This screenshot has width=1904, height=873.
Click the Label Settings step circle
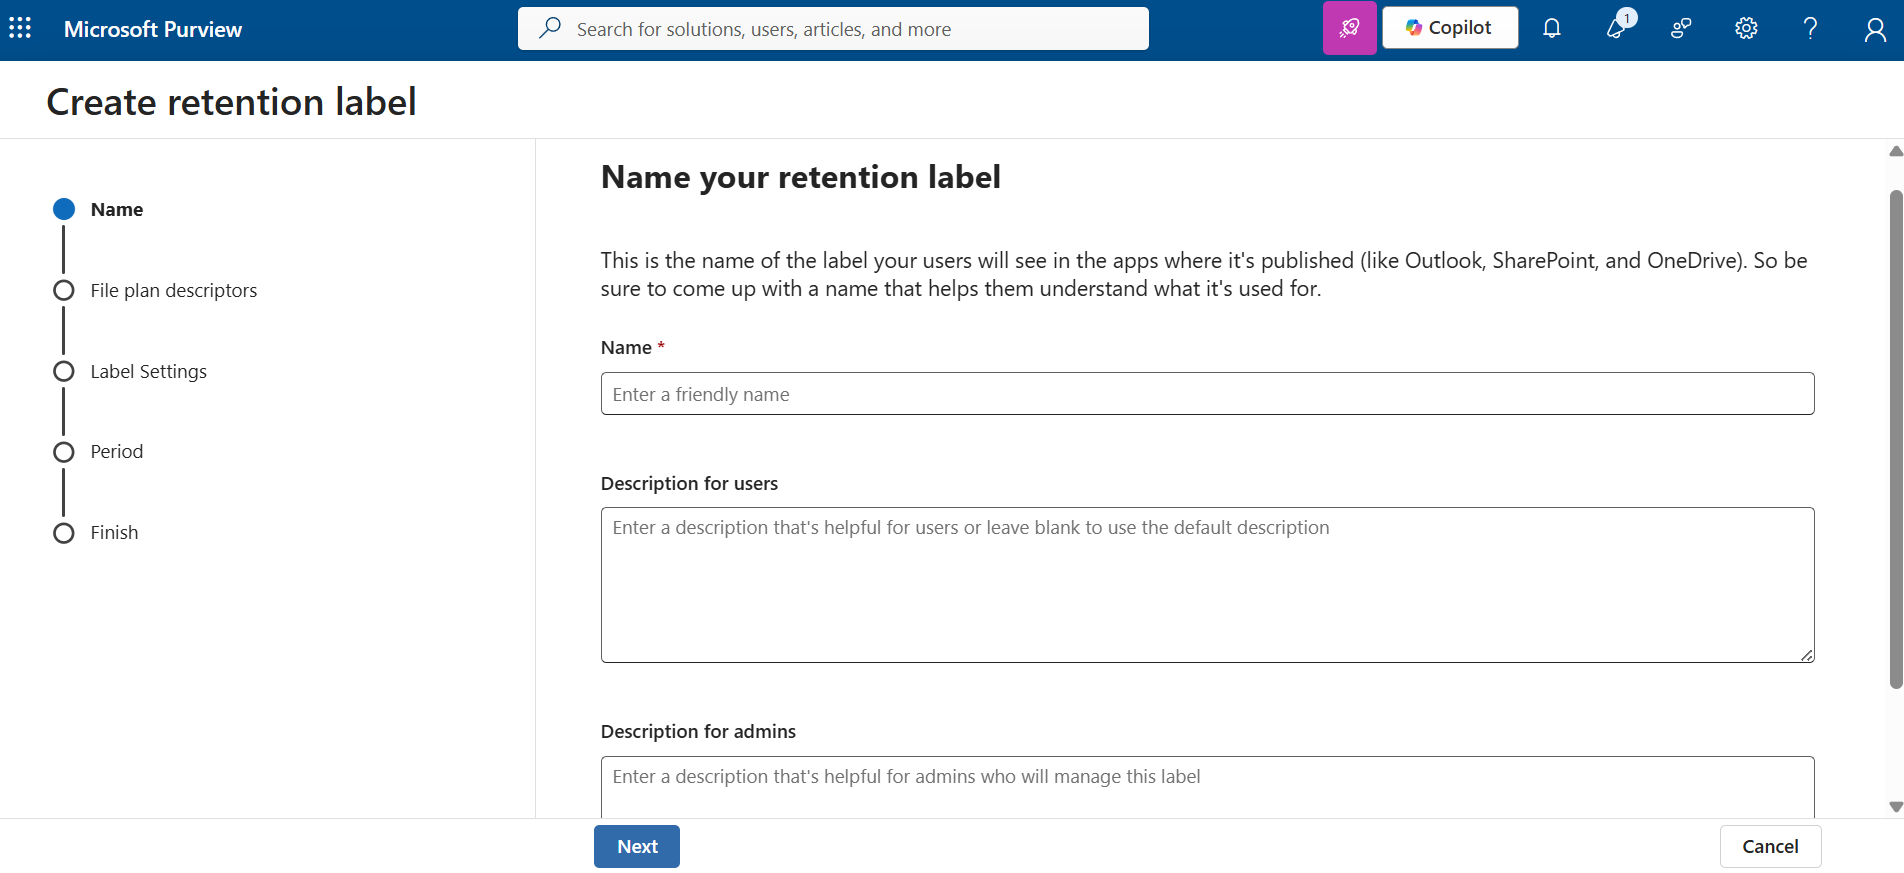tap(64, 371)
